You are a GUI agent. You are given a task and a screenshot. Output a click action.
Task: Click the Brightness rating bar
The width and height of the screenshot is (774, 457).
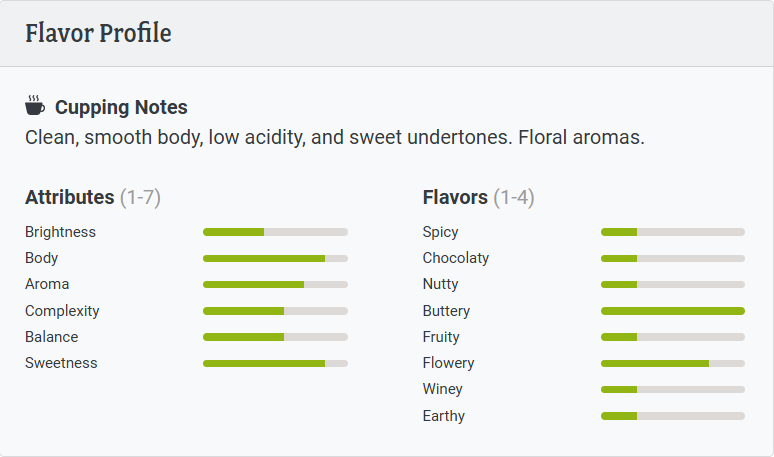point(275,232)
